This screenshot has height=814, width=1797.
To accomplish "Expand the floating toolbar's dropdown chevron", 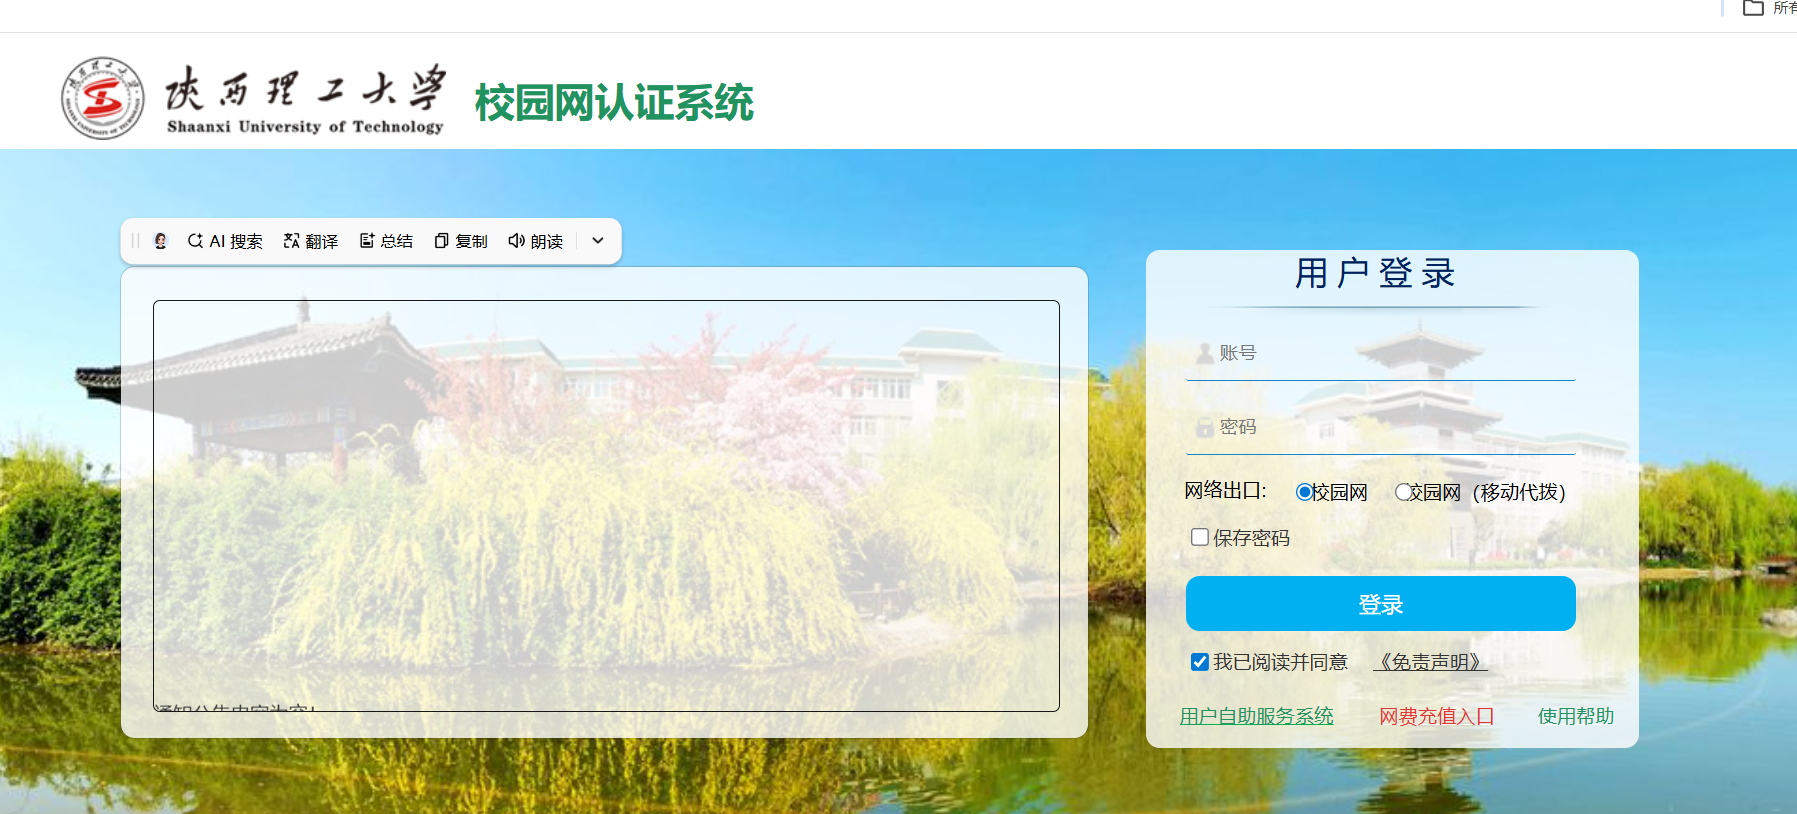I will pyautogui.click(x=598, y=241).
